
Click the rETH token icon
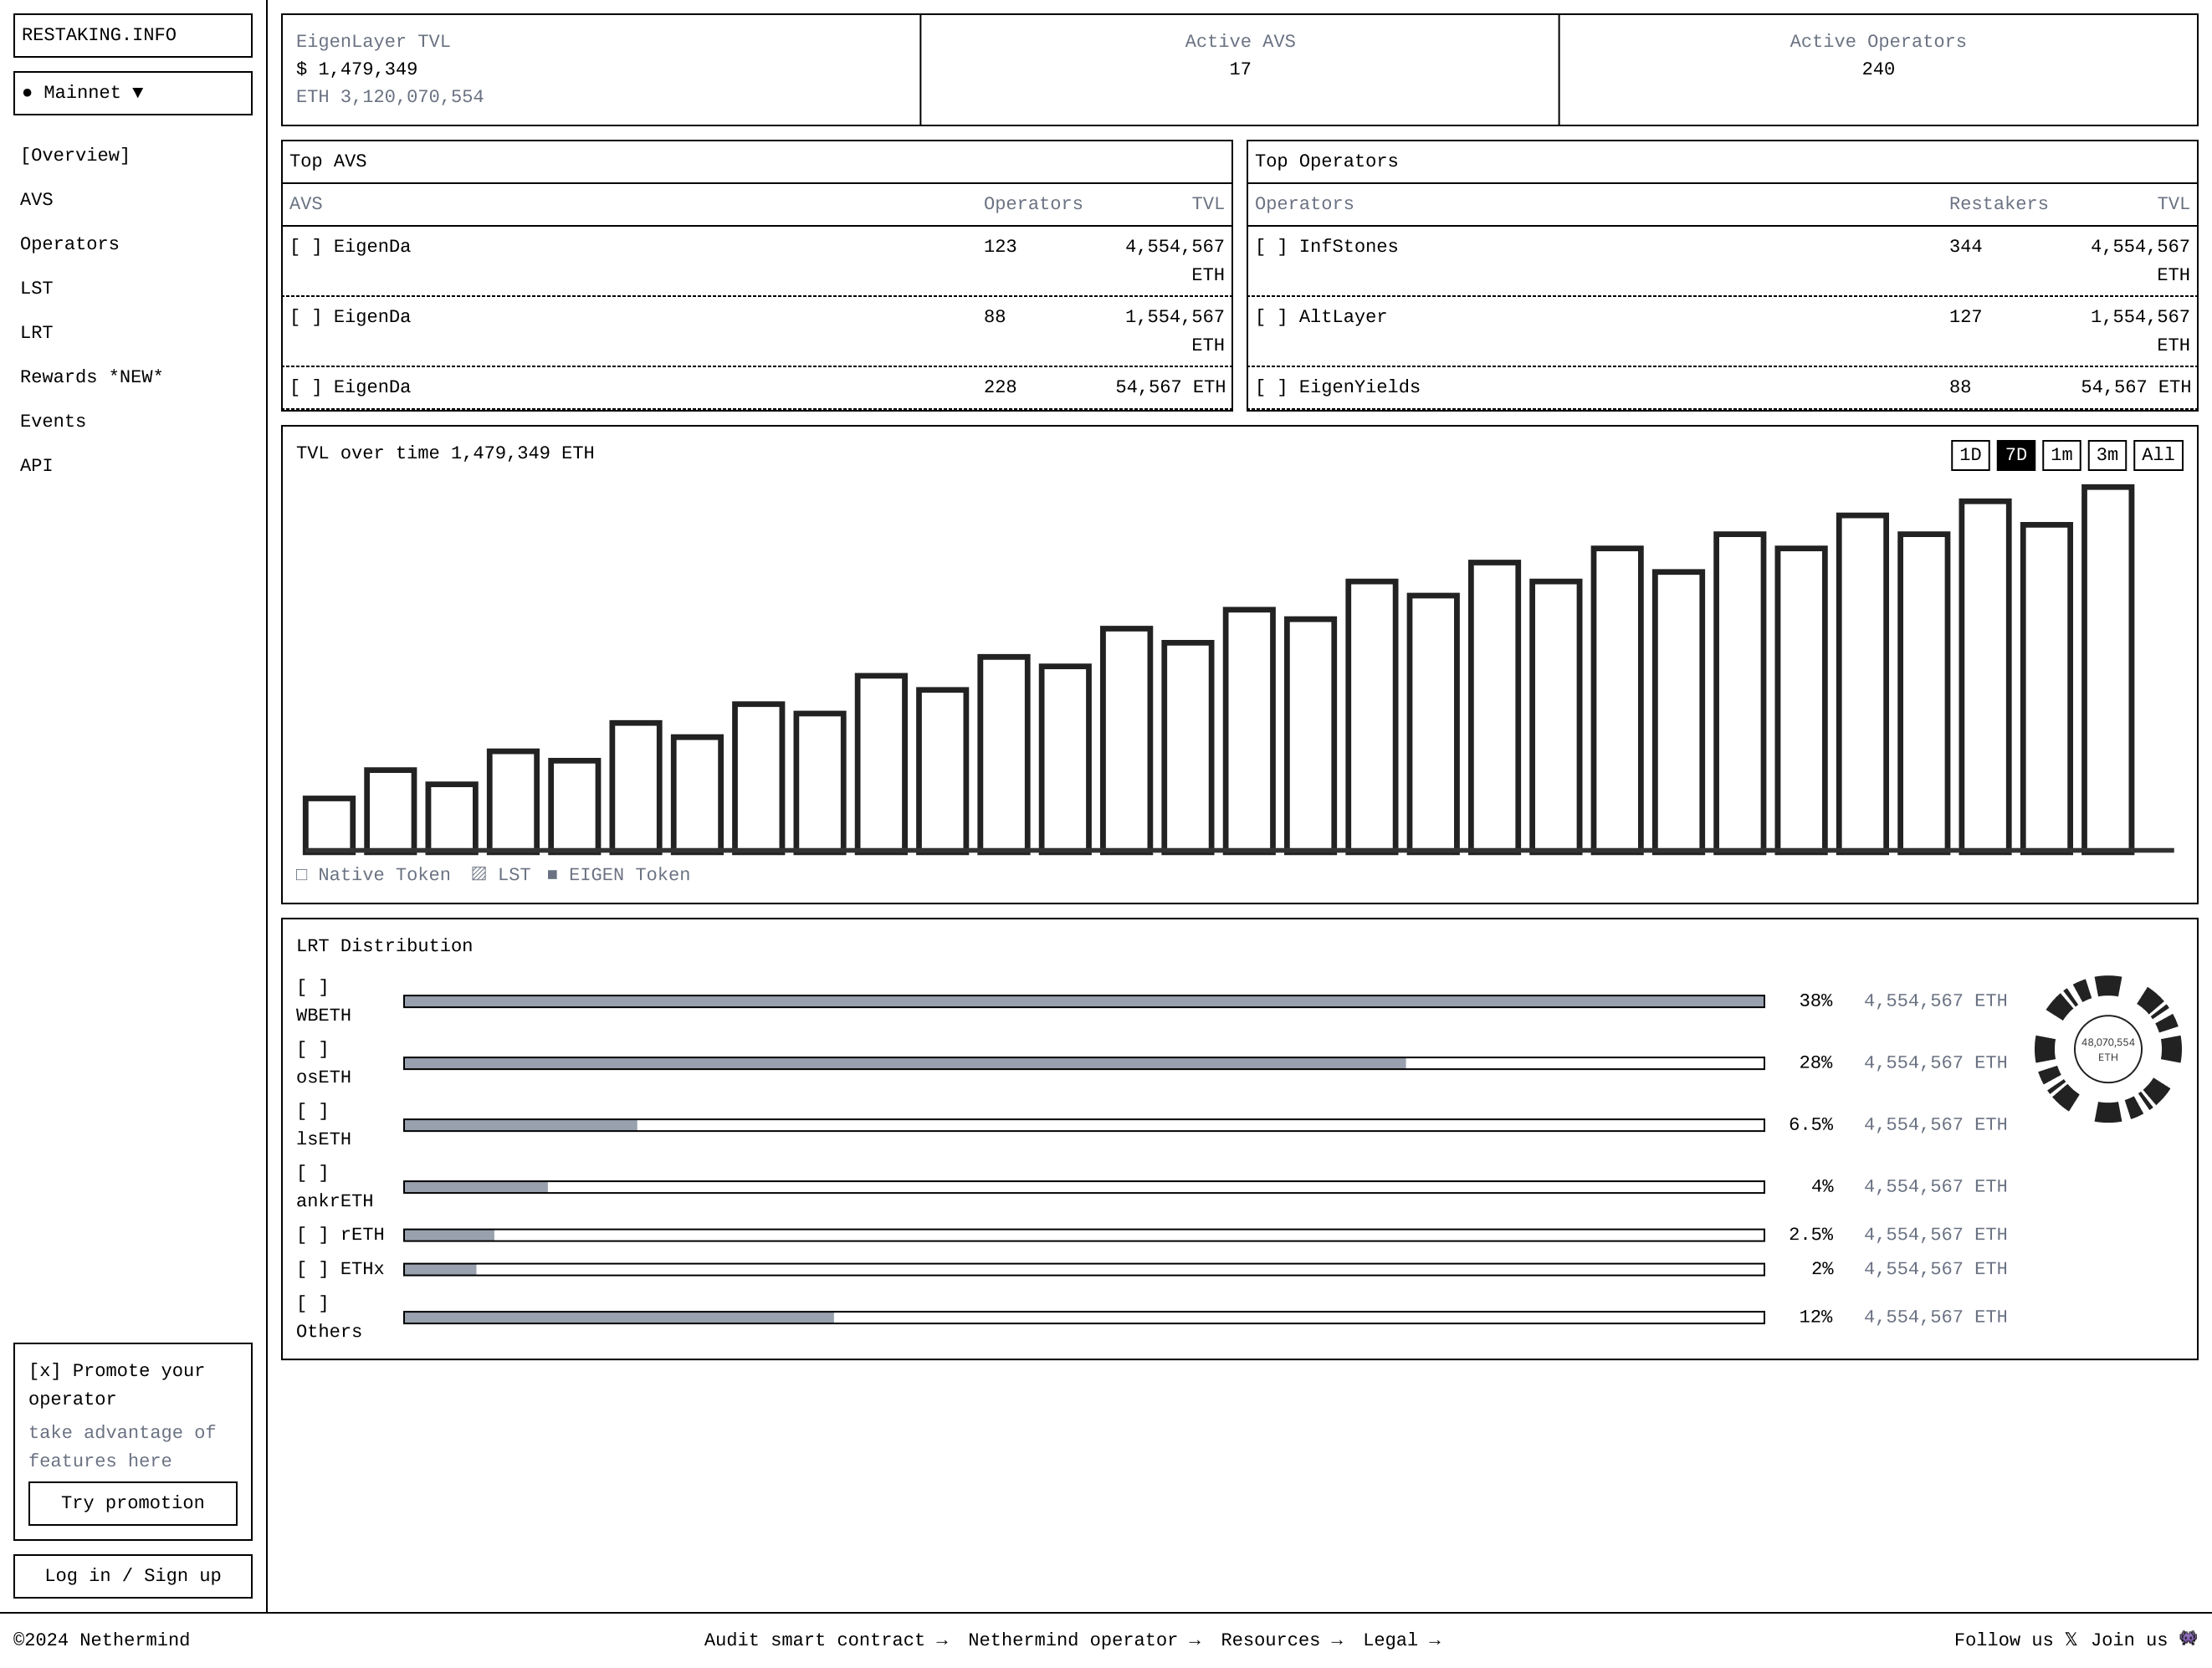click(x=312, y=1235)
